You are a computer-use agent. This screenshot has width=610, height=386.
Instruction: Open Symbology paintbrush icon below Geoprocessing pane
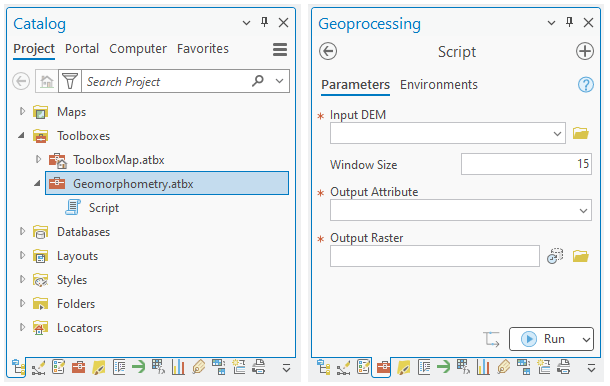(403, 367)
